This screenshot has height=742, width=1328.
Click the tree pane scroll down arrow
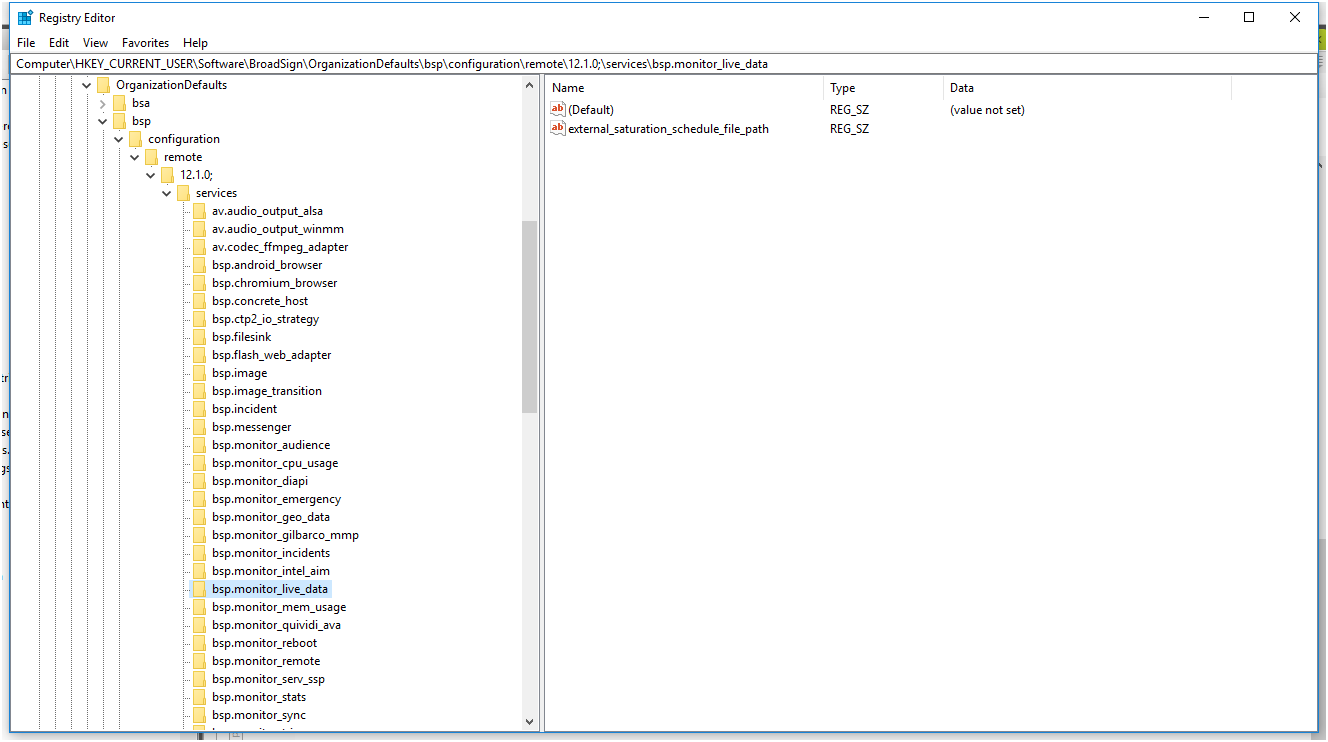tap(530, 720)
